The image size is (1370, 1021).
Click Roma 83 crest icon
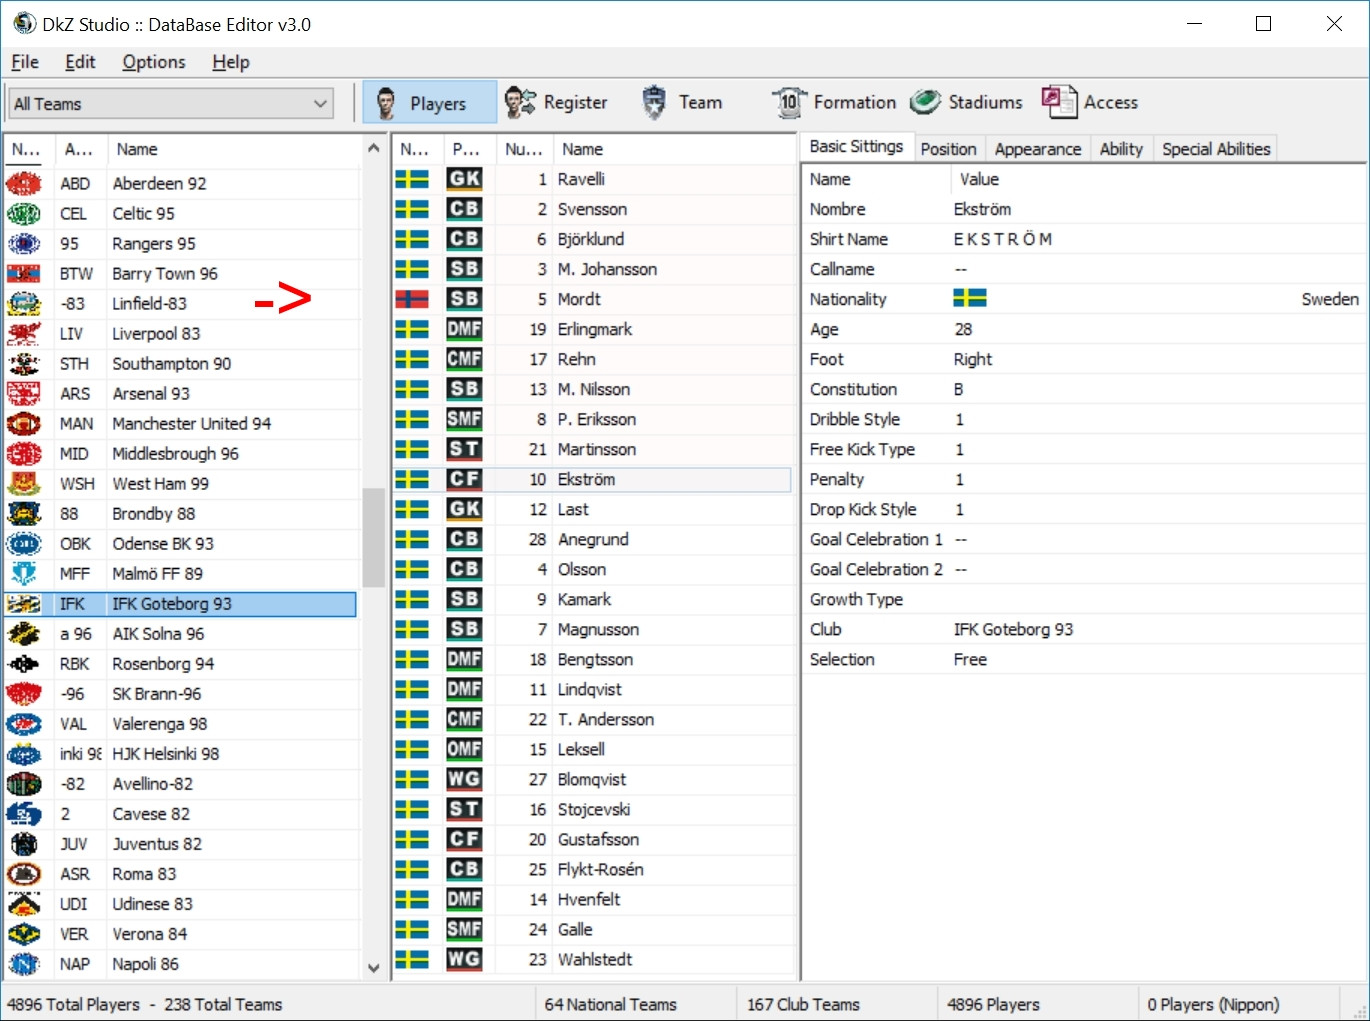coord(24,874)
